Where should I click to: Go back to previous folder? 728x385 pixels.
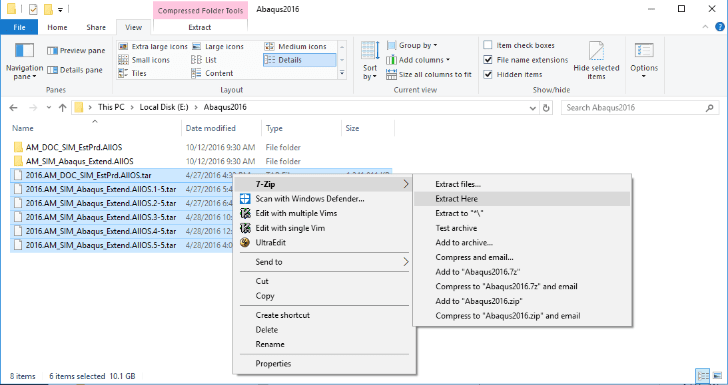click(13, 108)
